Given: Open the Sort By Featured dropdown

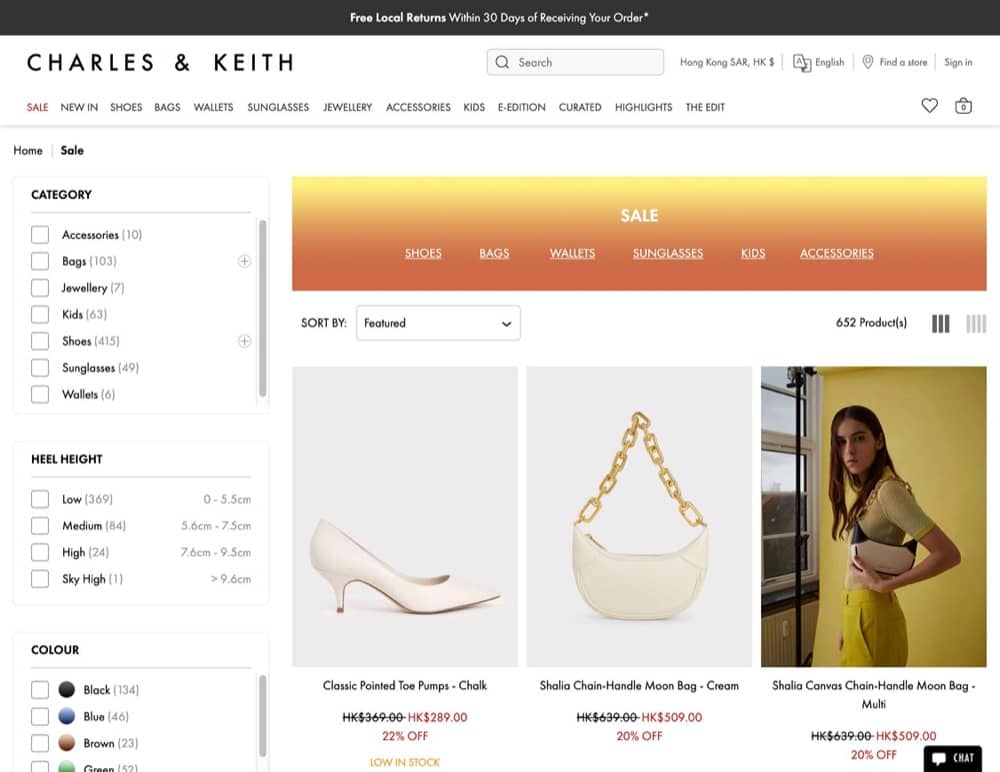Looking at the screenshot, I should (438, 323).
